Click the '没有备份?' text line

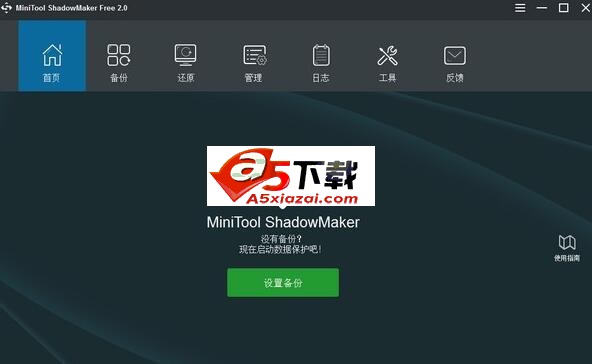tap(281, 239)
